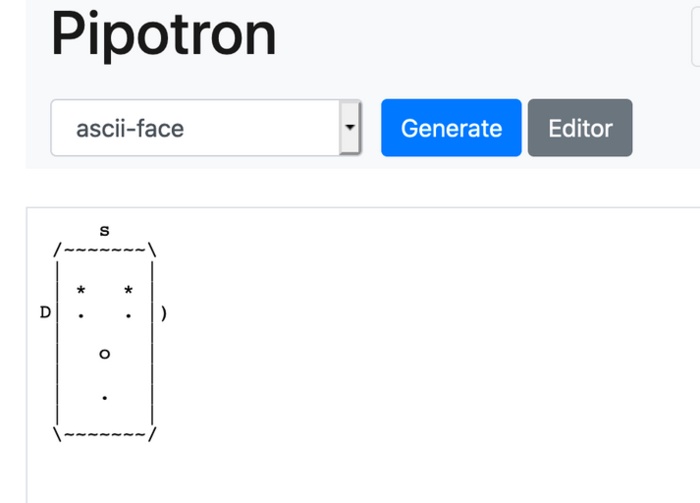Click the right asterisk eye
The height and width of the screenshot is (503, 700).
point(129,290)
